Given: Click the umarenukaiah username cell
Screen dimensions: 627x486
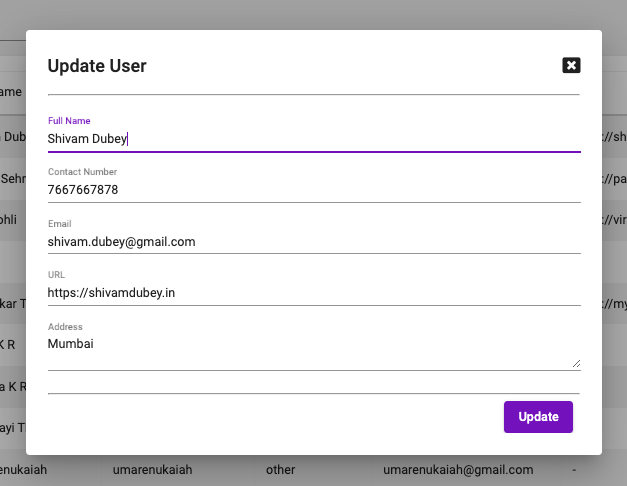Looking at the screenshot, I should coord(152,469).
